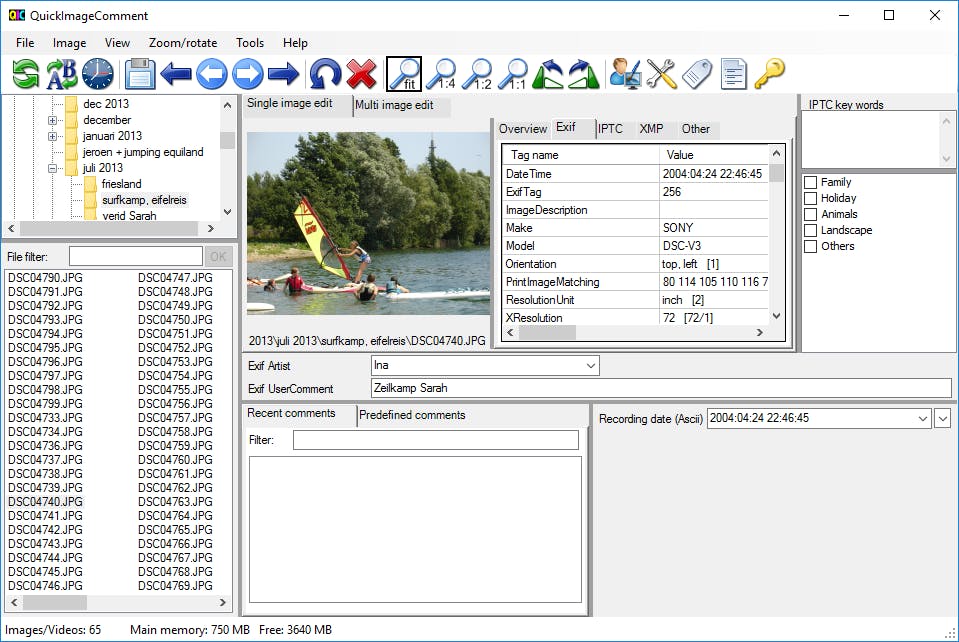Click the wrench and screwdriver settings icon
Viewport: 959px width, 642px height.
tap(661, 74)
